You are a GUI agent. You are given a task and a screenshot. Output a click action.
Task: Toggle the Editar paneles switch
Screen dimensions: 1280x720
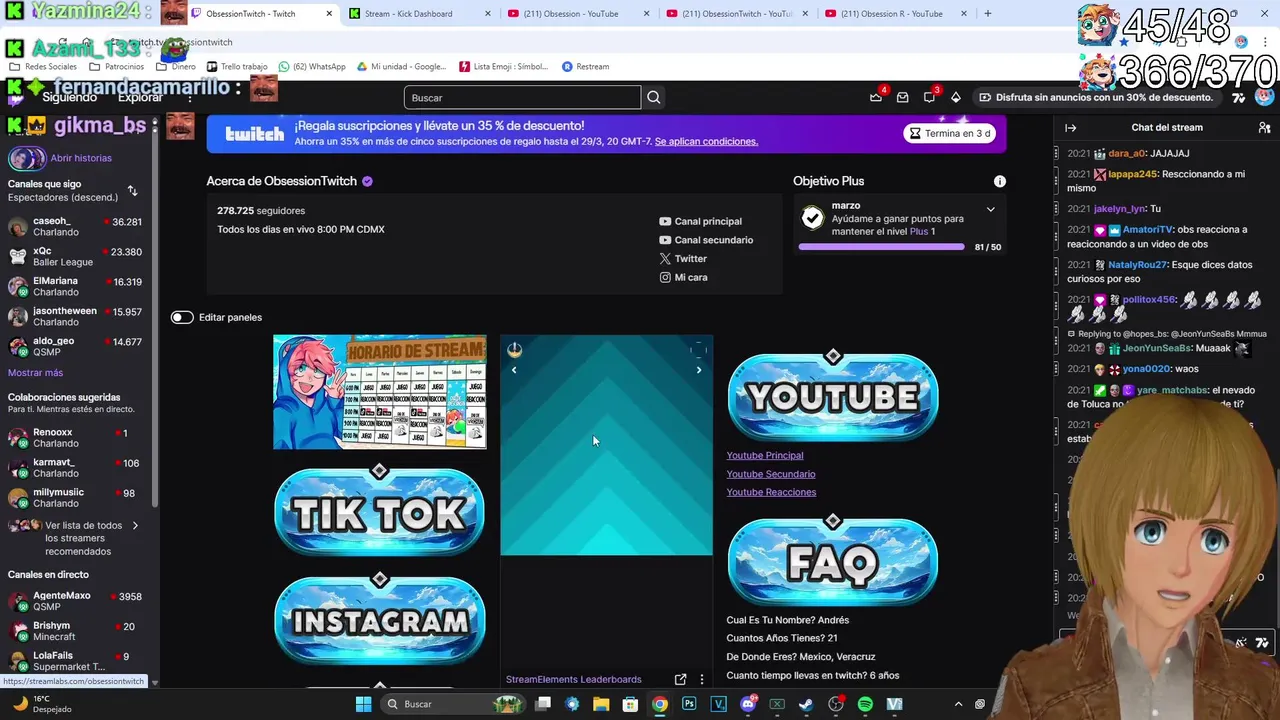181,317
